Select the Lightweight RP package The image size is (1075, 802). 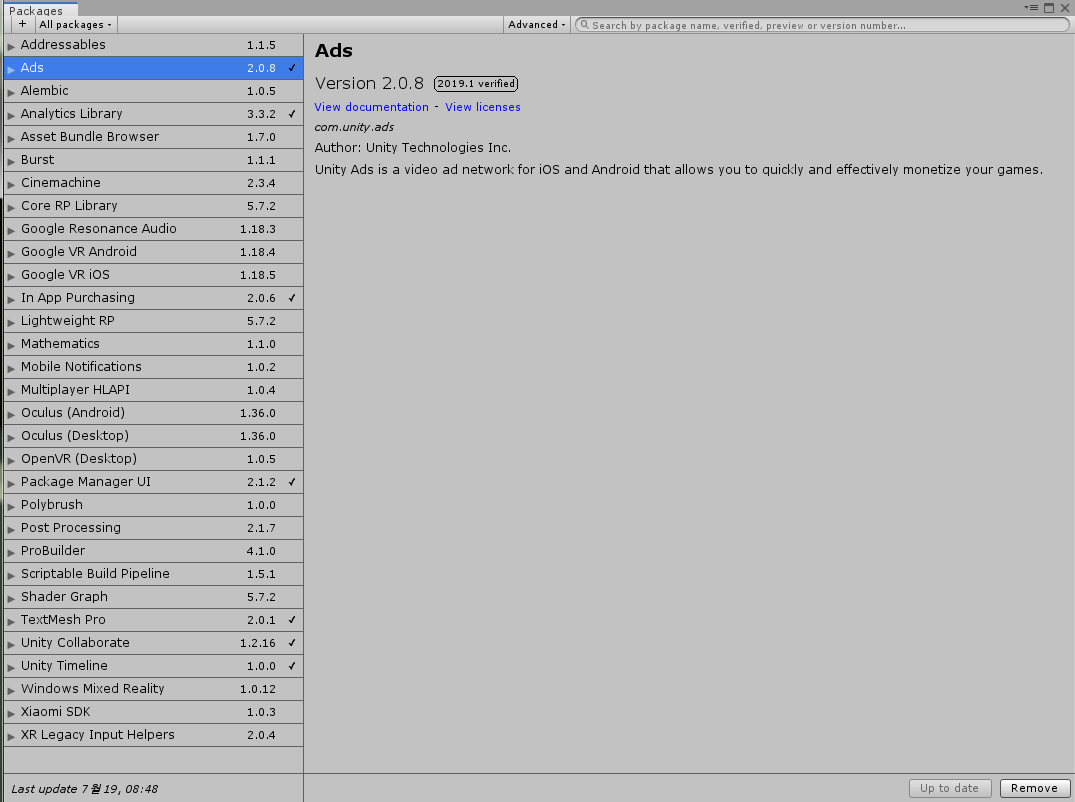pos(154,321)
